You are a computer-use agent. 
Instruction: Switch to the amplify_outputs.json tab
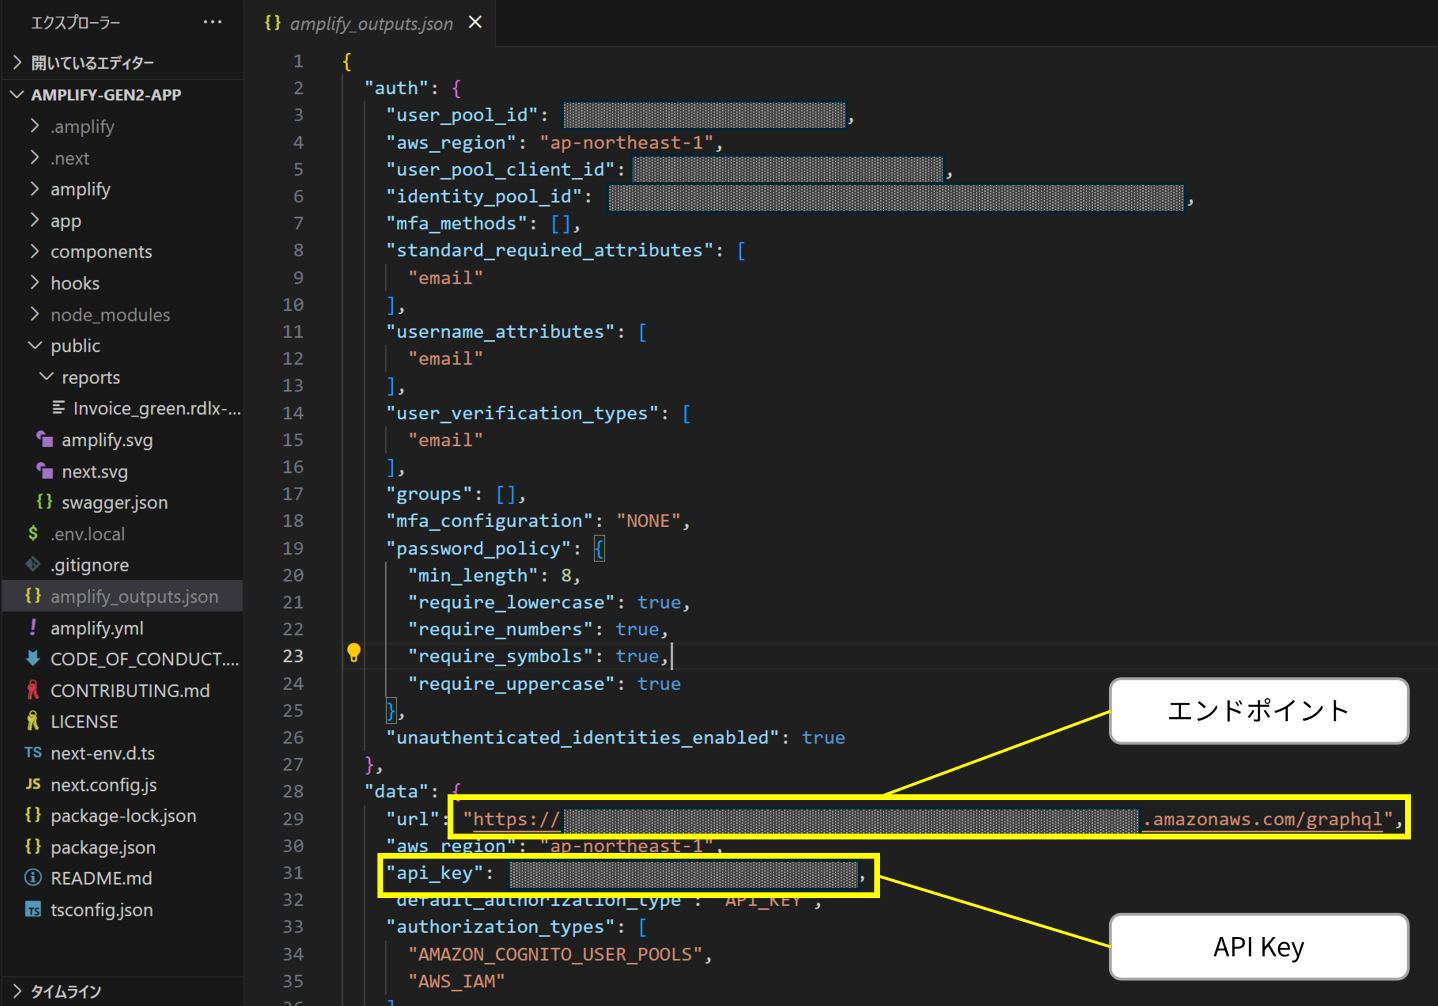point(371,23)
